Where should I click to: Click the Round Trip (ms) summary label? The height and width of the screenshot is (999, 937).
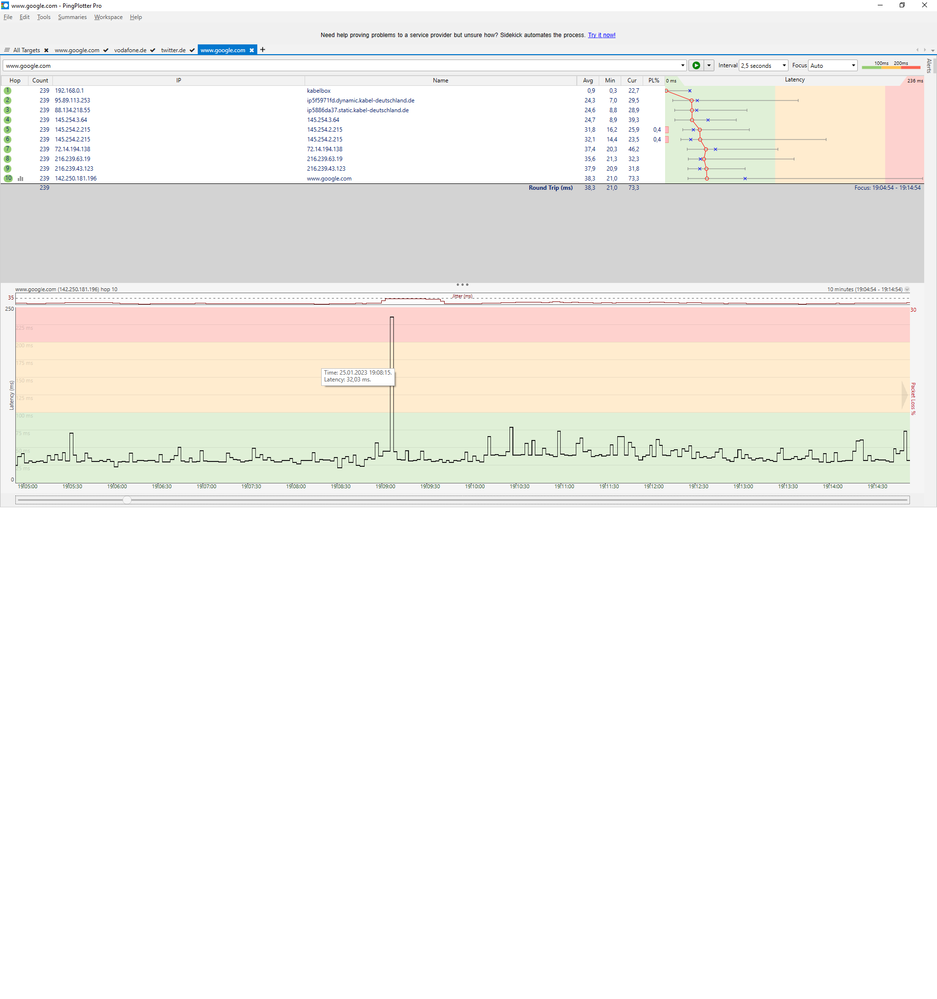click(550, 188)
